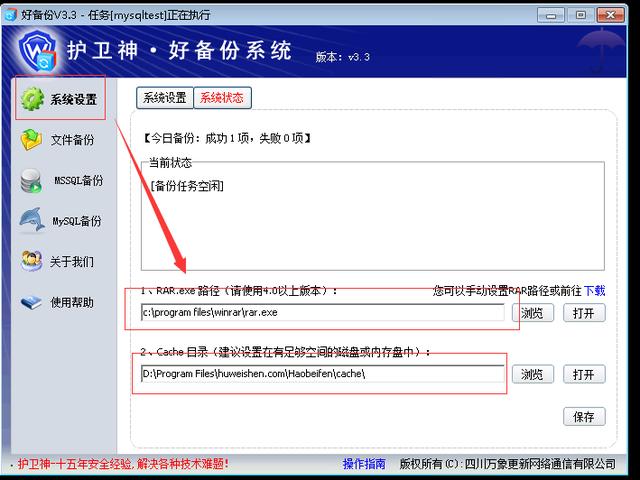Open the RAR.exe path location
Screen dimensions: 640x480
point(584,313)
